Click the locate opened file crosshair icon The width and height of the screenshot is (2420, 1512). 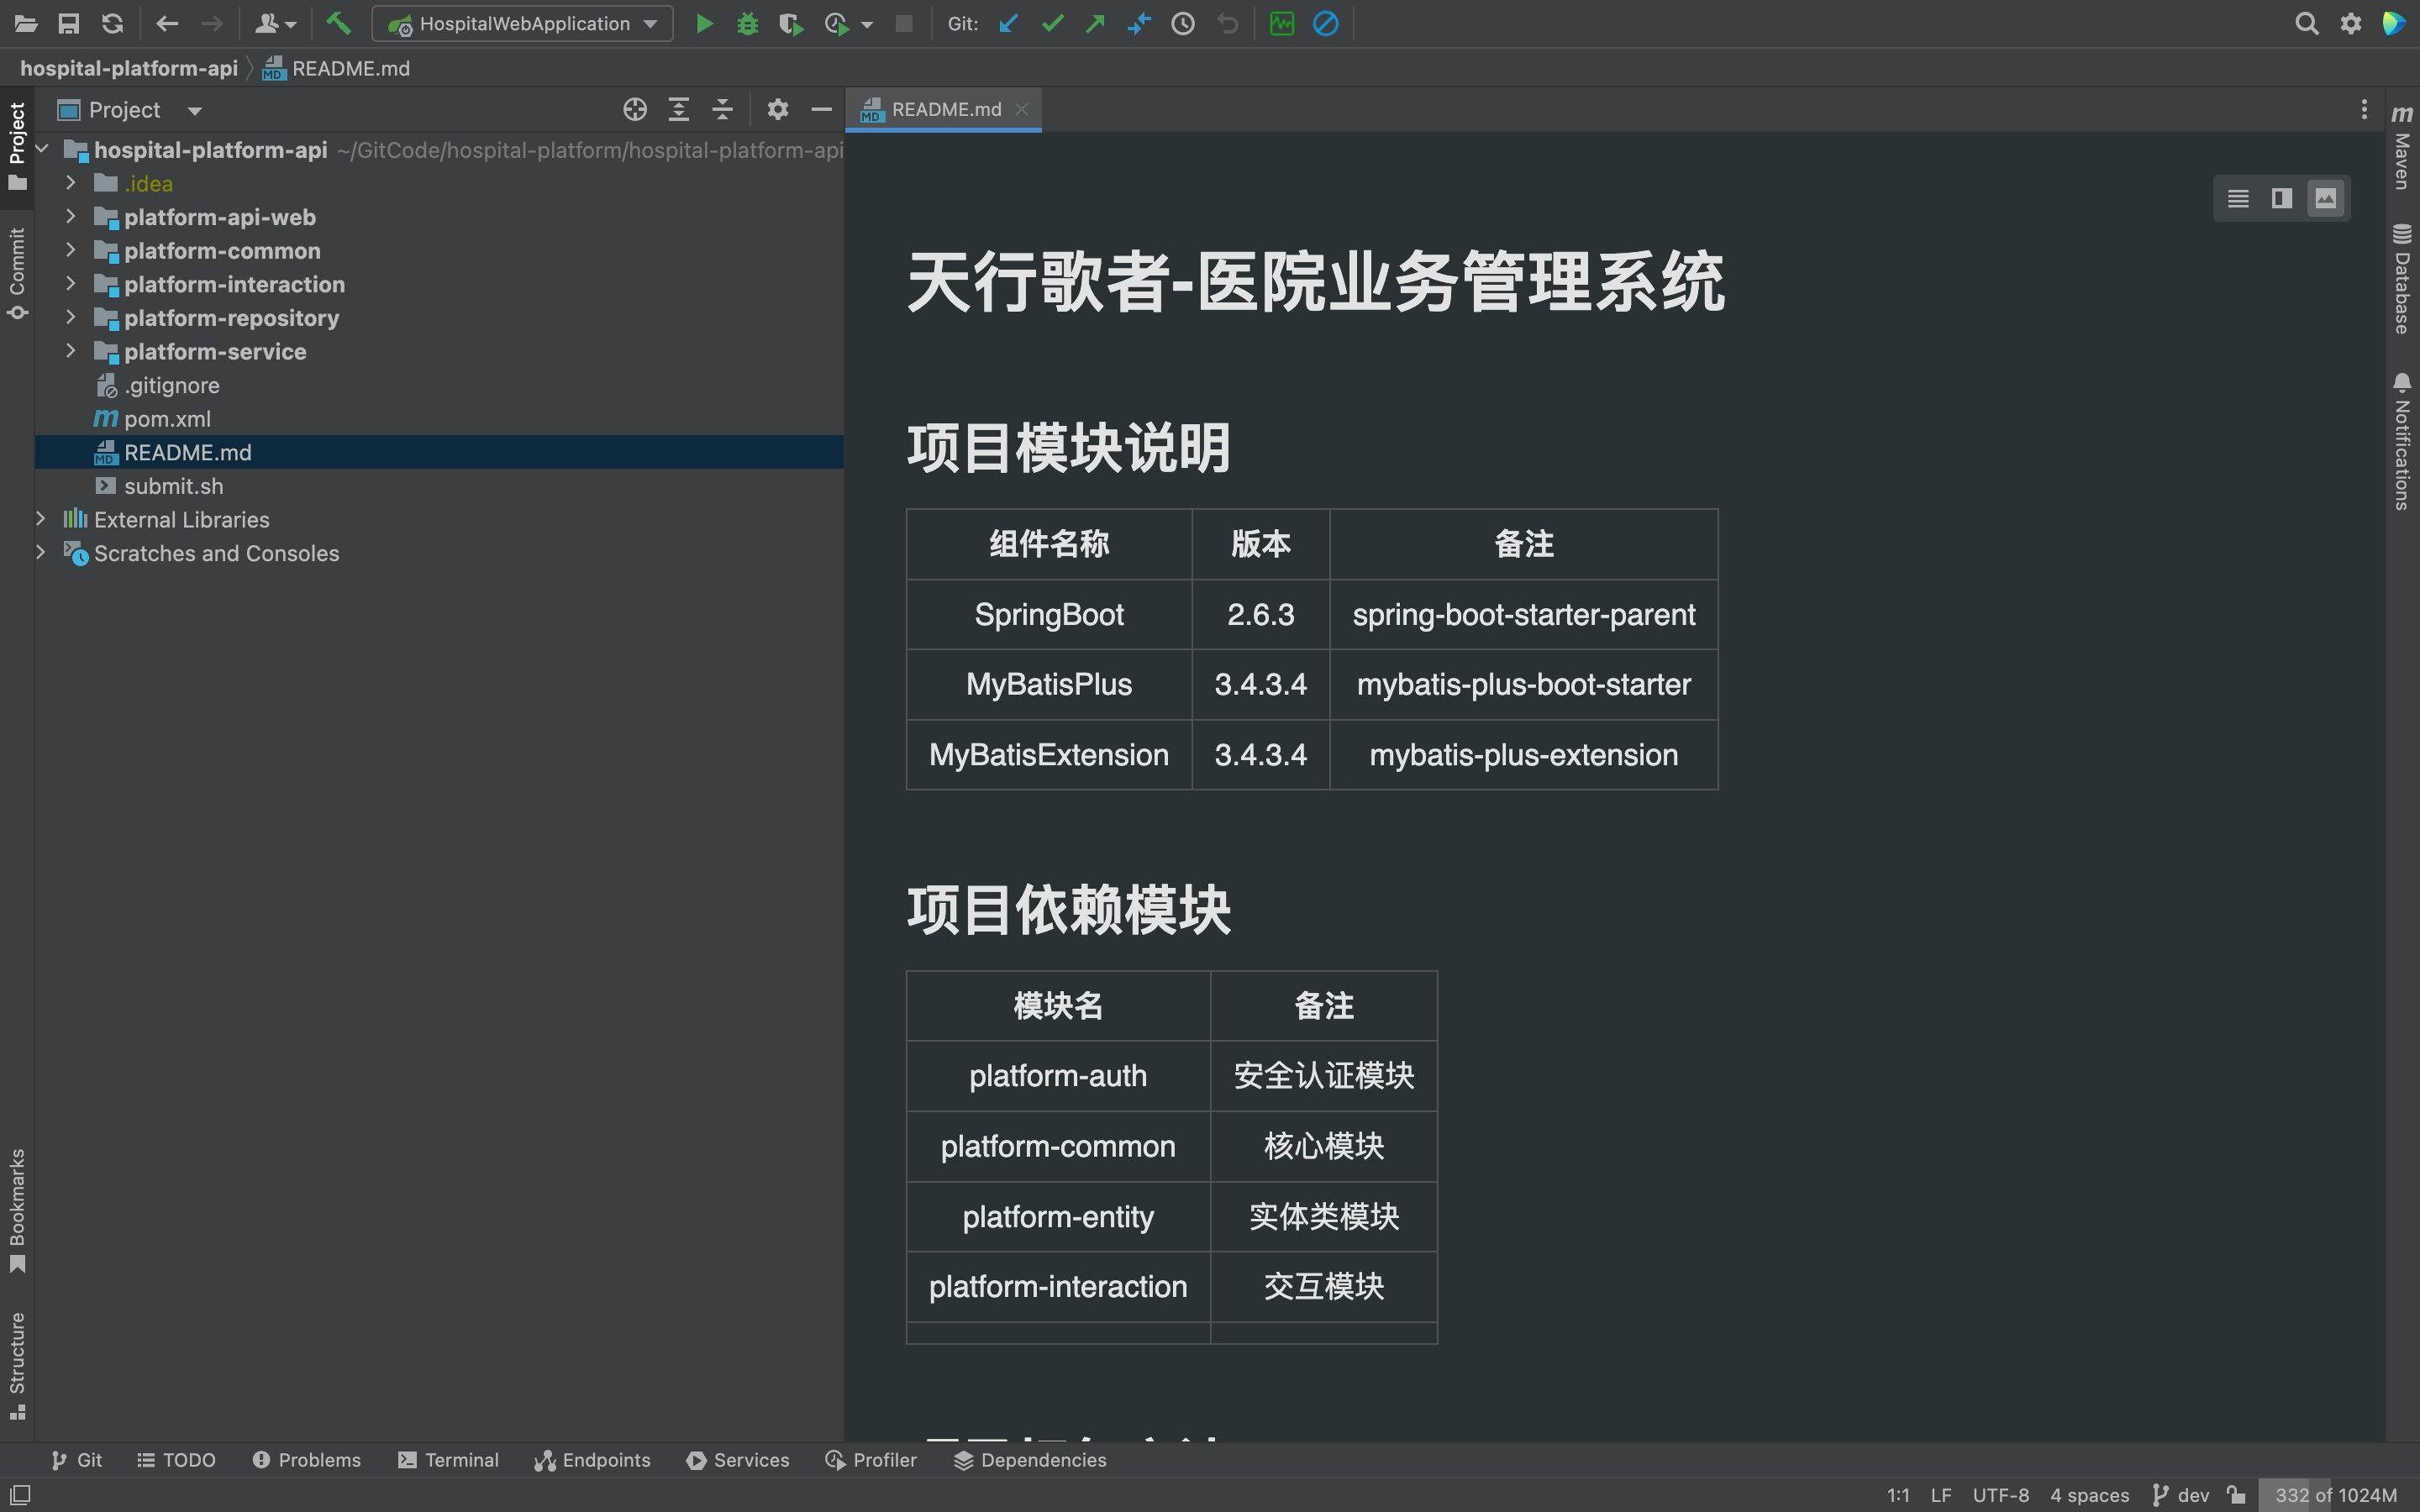click(635, 110)
